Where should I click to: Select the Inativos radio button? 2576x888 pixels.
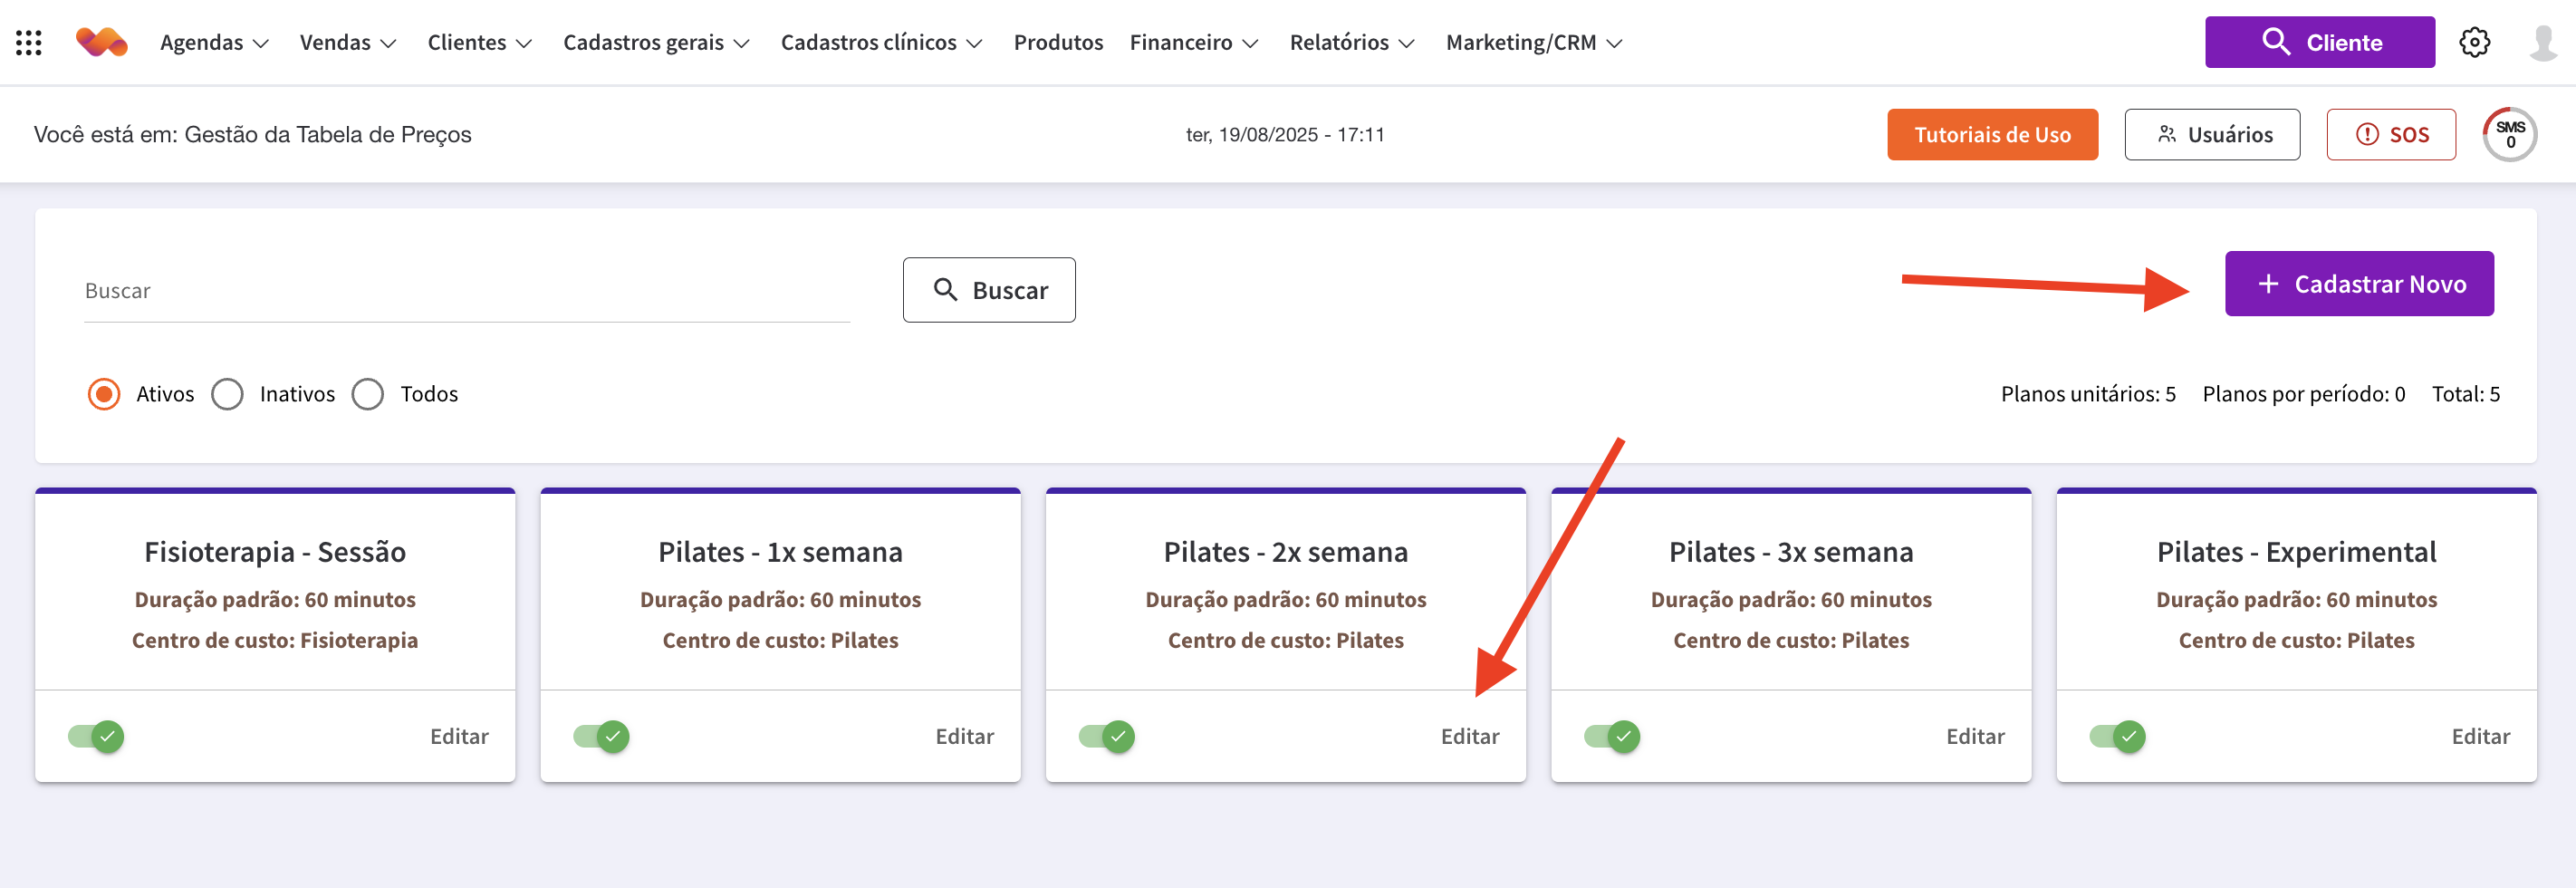point(228,394)
